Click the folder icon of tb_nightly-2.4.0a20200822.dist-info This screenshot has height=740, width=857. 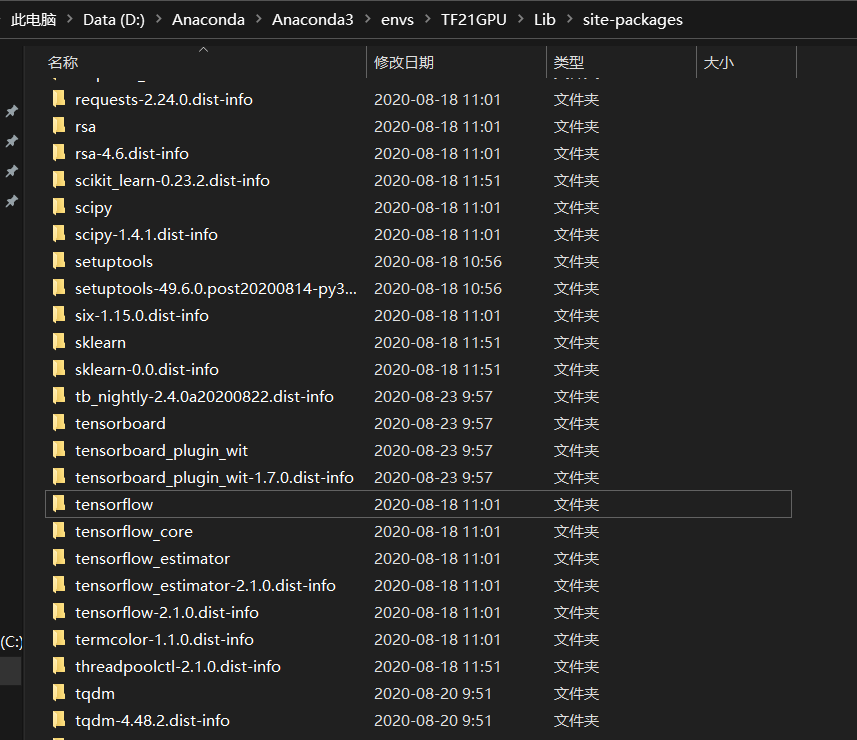(x=59, y=396)
